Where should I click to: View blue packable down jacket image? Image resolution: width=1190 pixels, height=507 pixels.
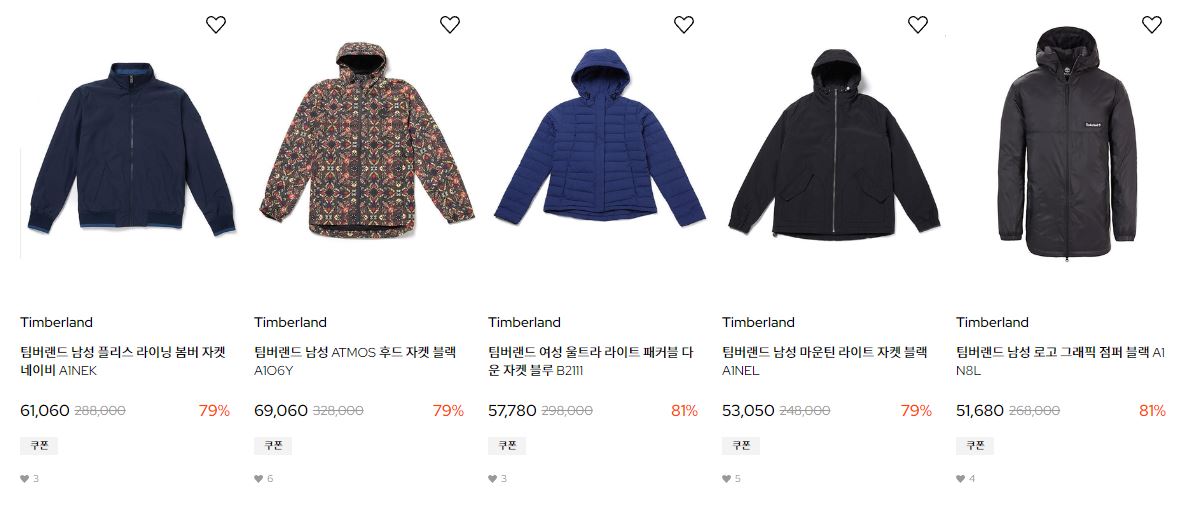(x=600, y=137)
